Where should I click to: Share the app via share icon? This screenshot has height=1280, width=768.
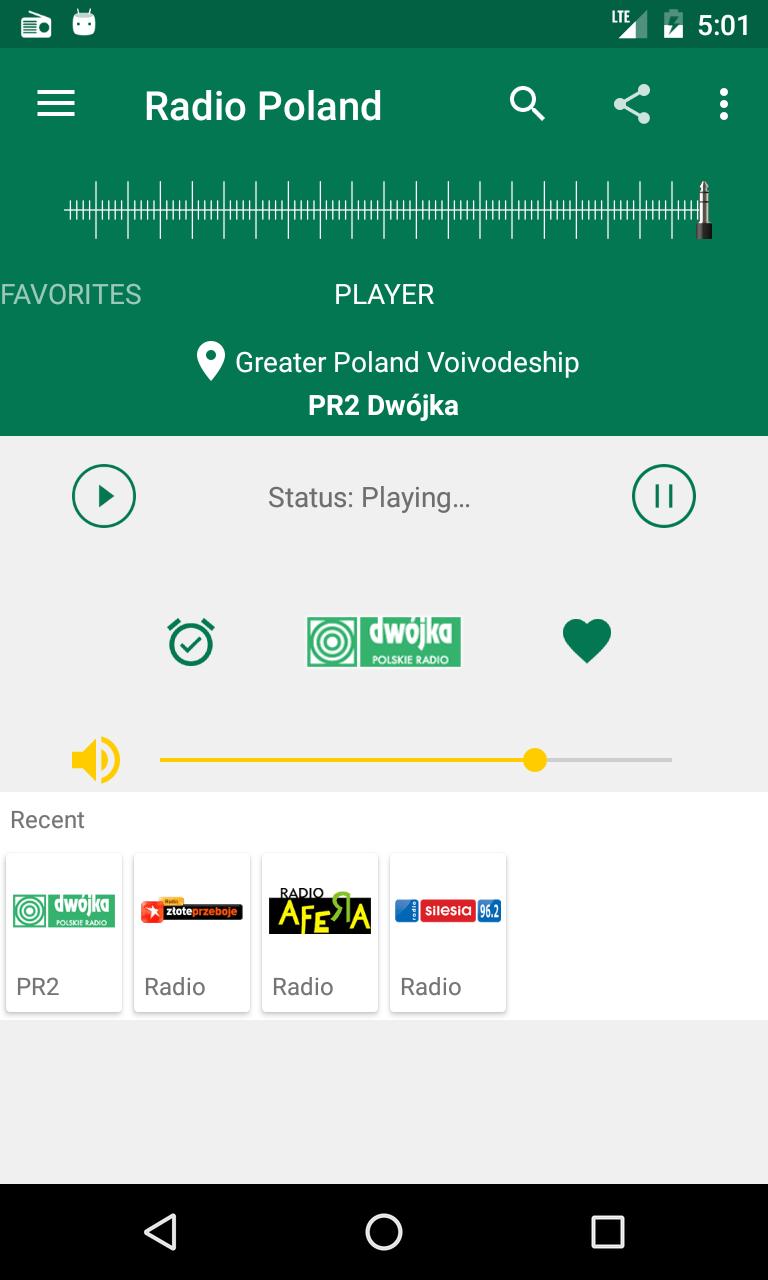631,104
